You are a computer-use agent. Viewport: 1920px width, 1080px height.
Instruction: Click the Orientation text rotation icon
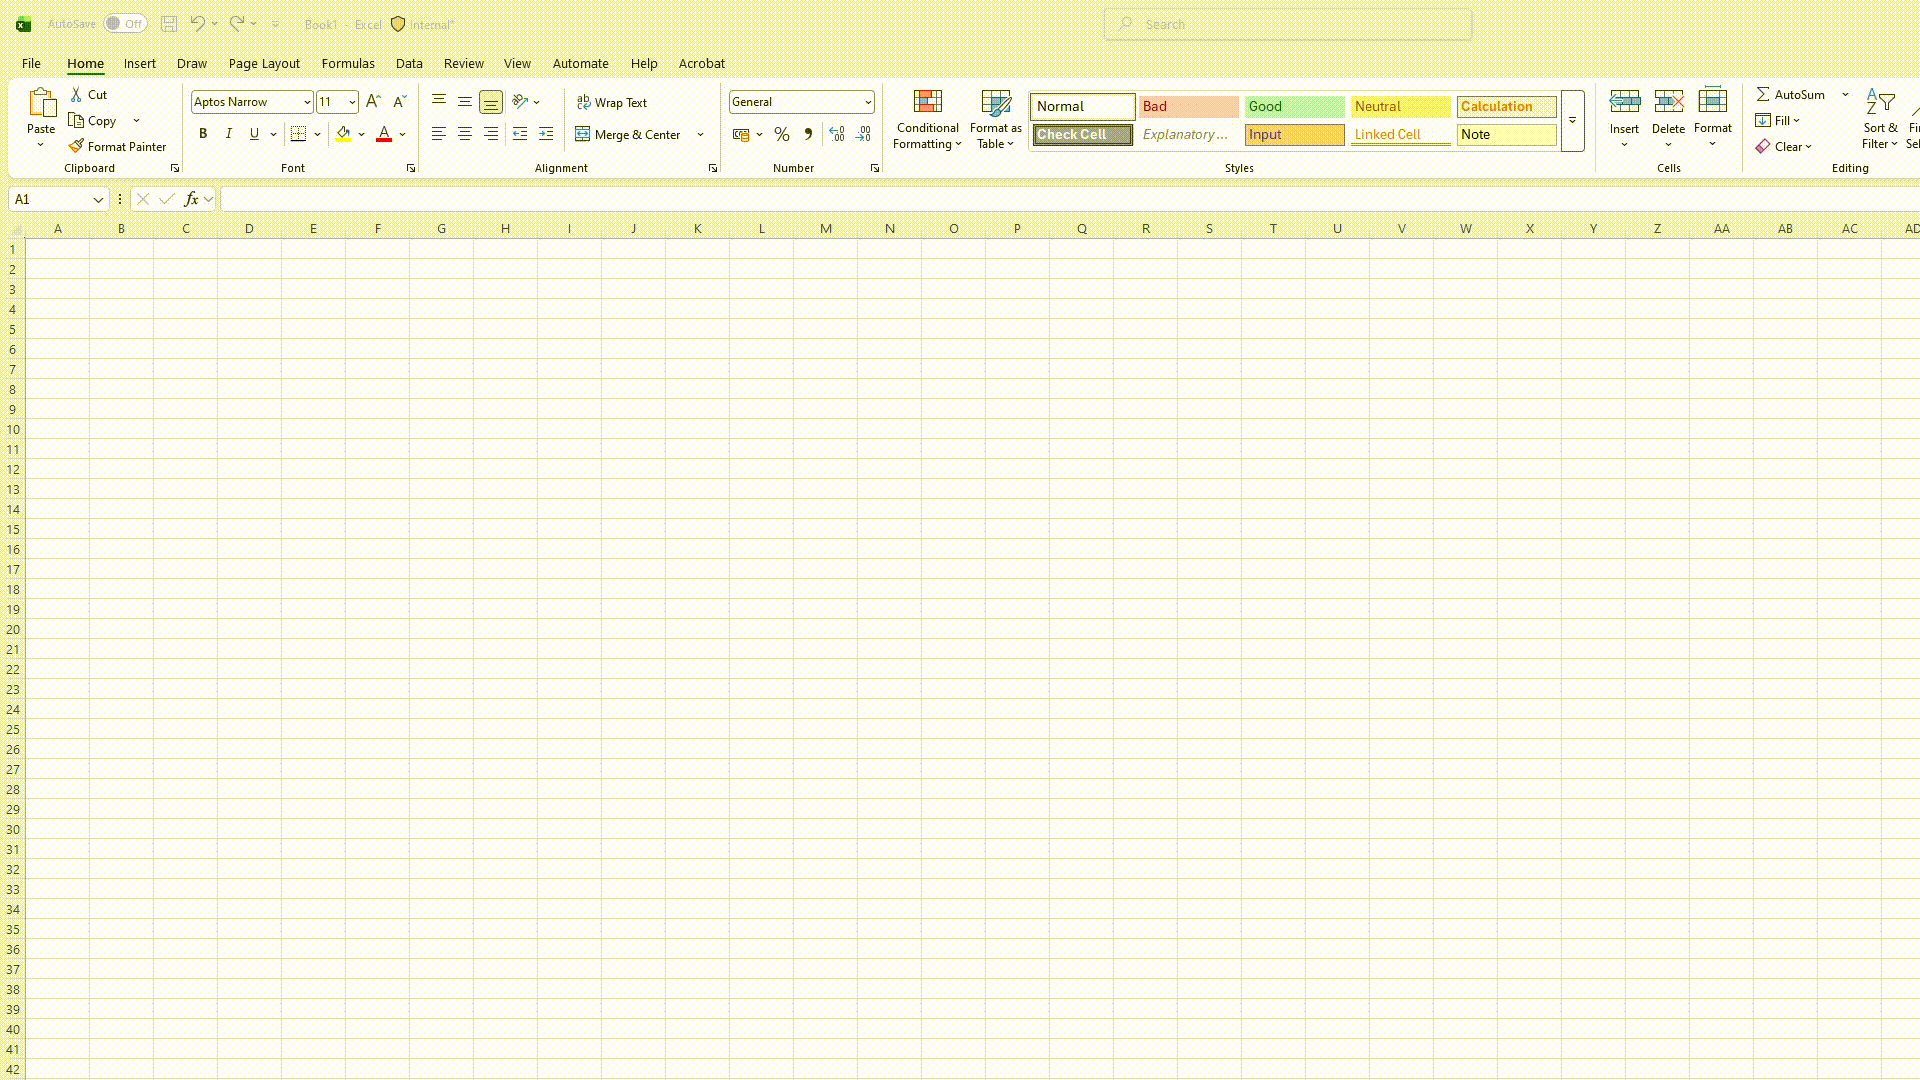tap(520, 102)
